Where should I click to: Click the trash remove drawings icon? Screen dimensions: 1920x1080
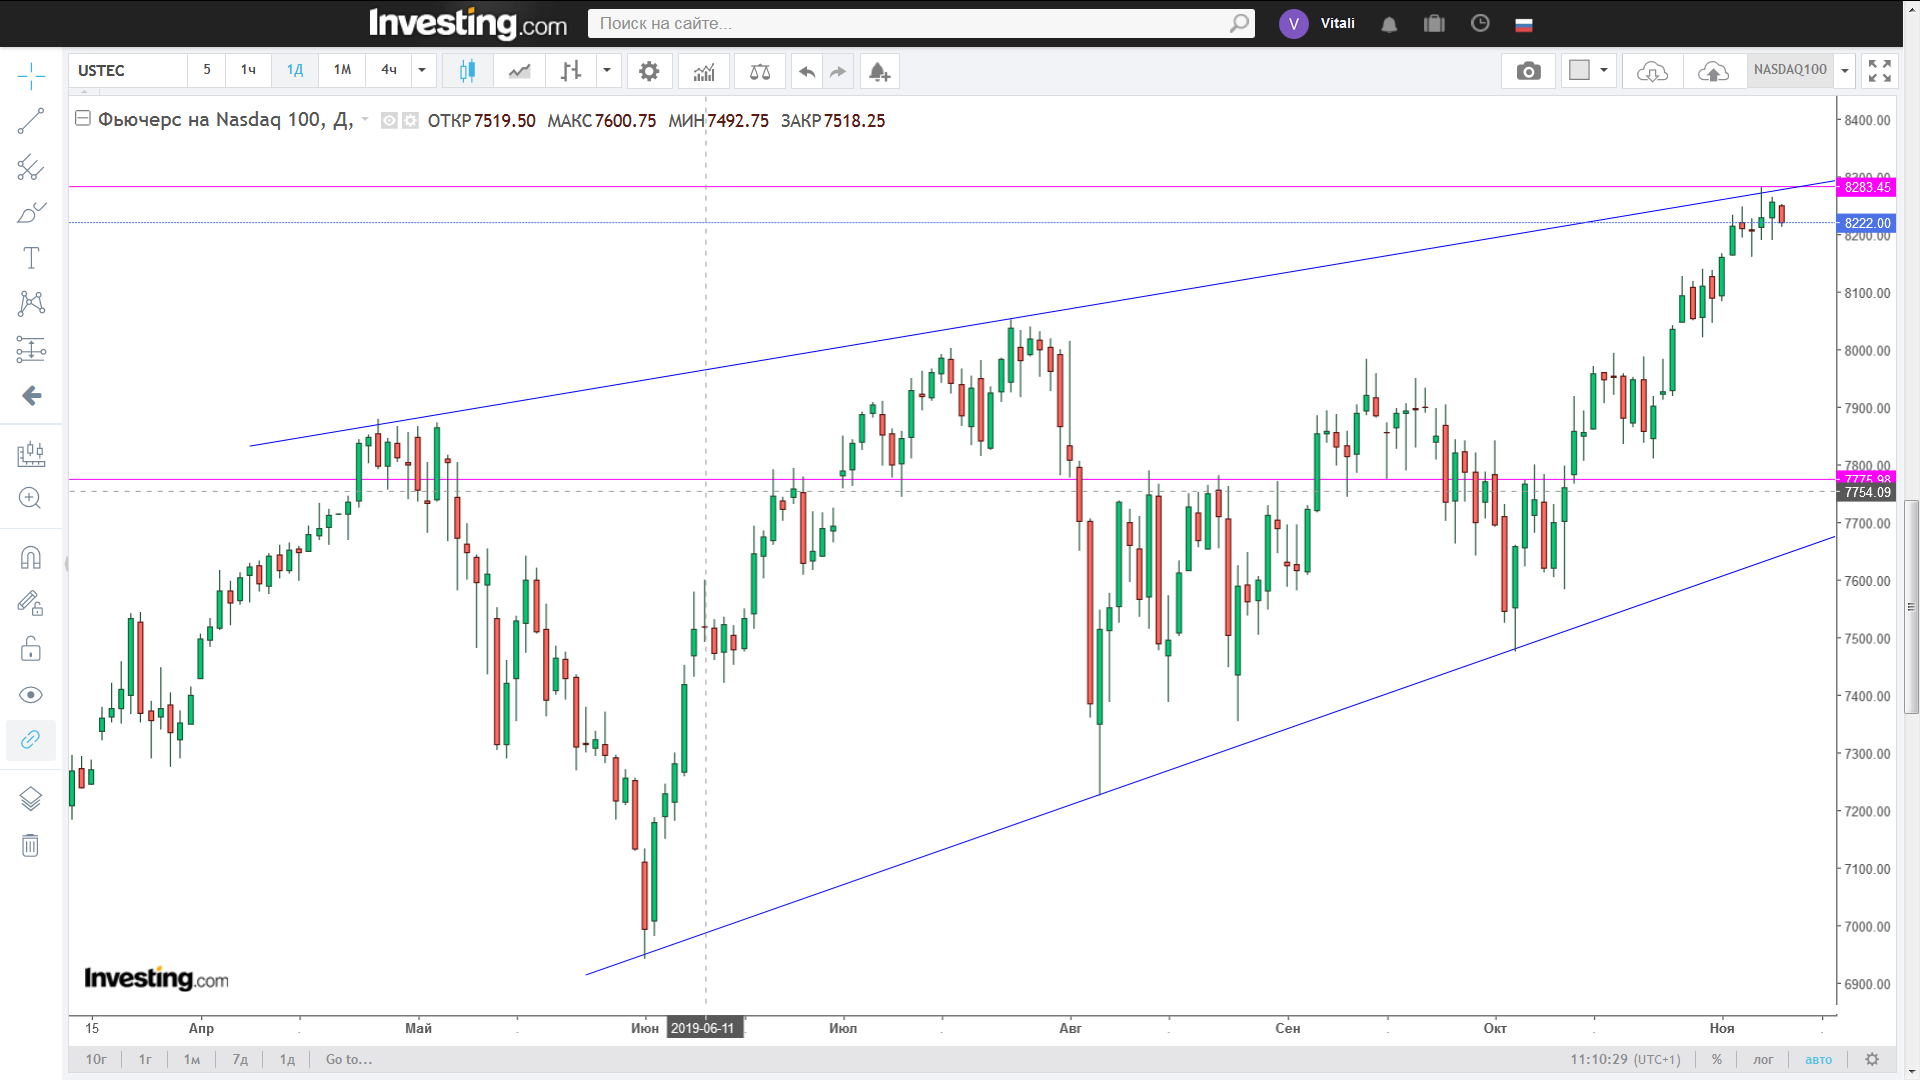(31, 846)
